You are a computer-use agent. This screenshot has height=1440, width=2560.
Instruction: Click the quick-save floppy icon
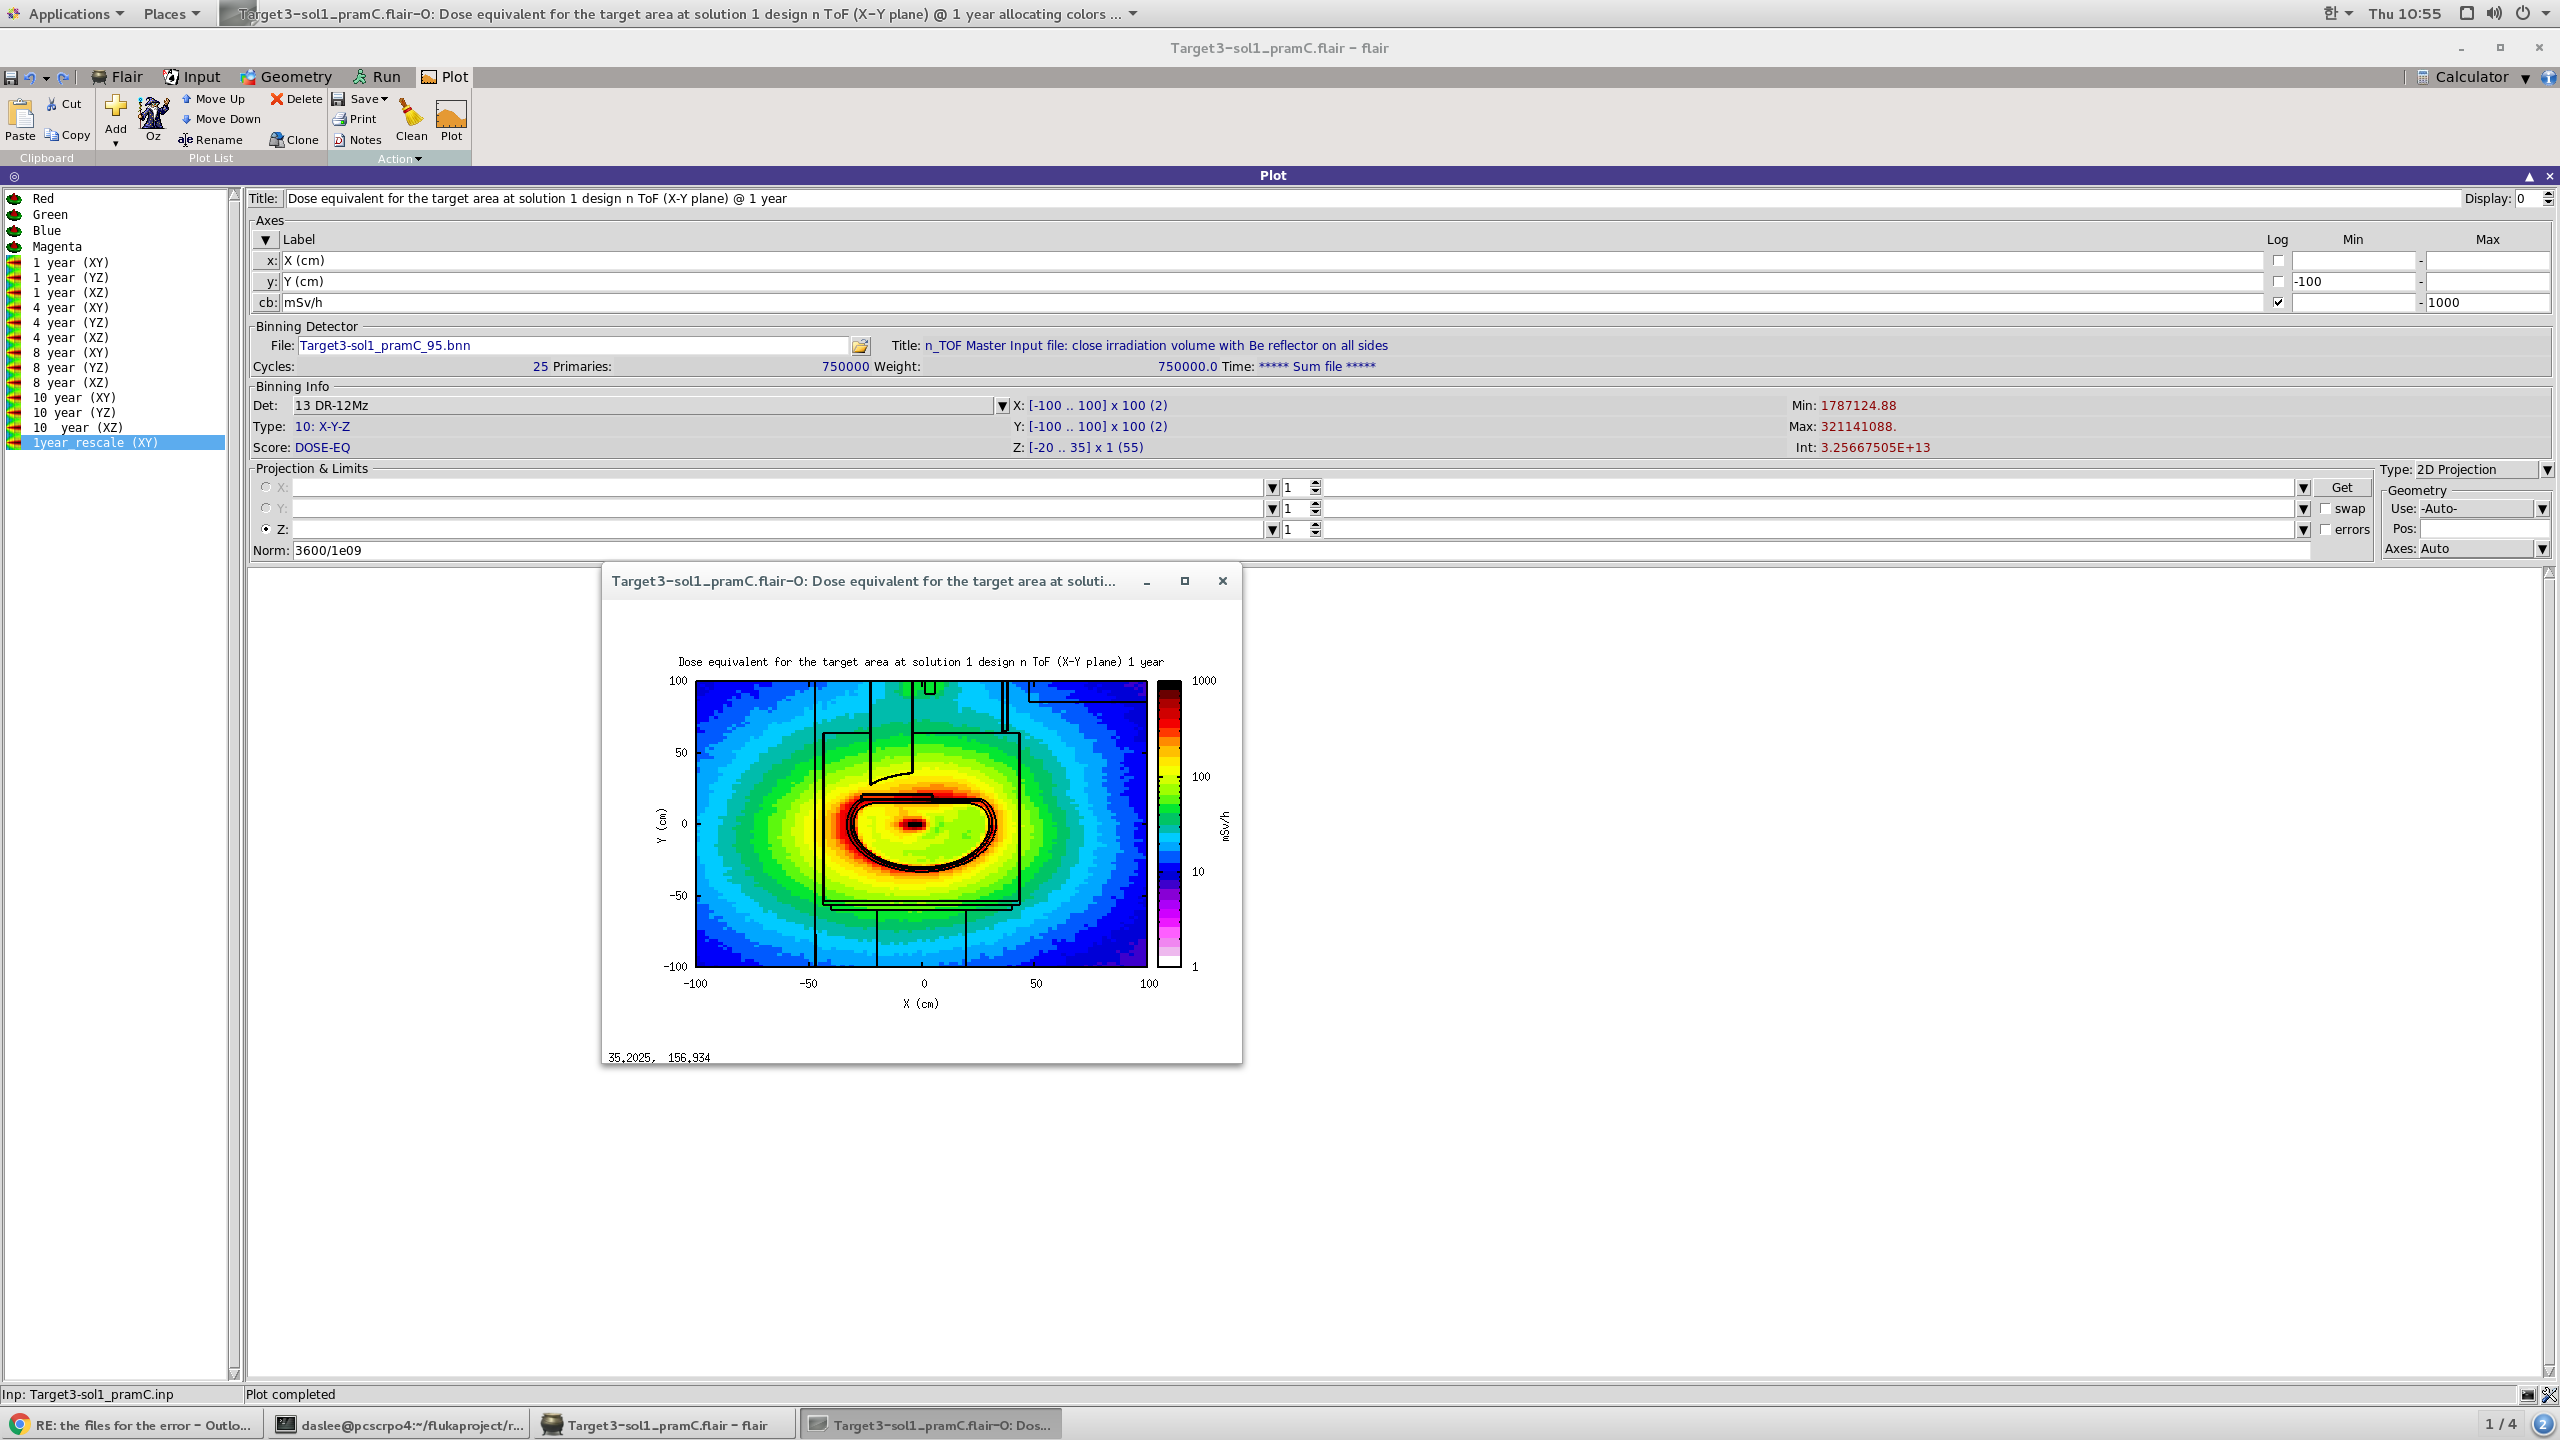(x=11, y=77)
